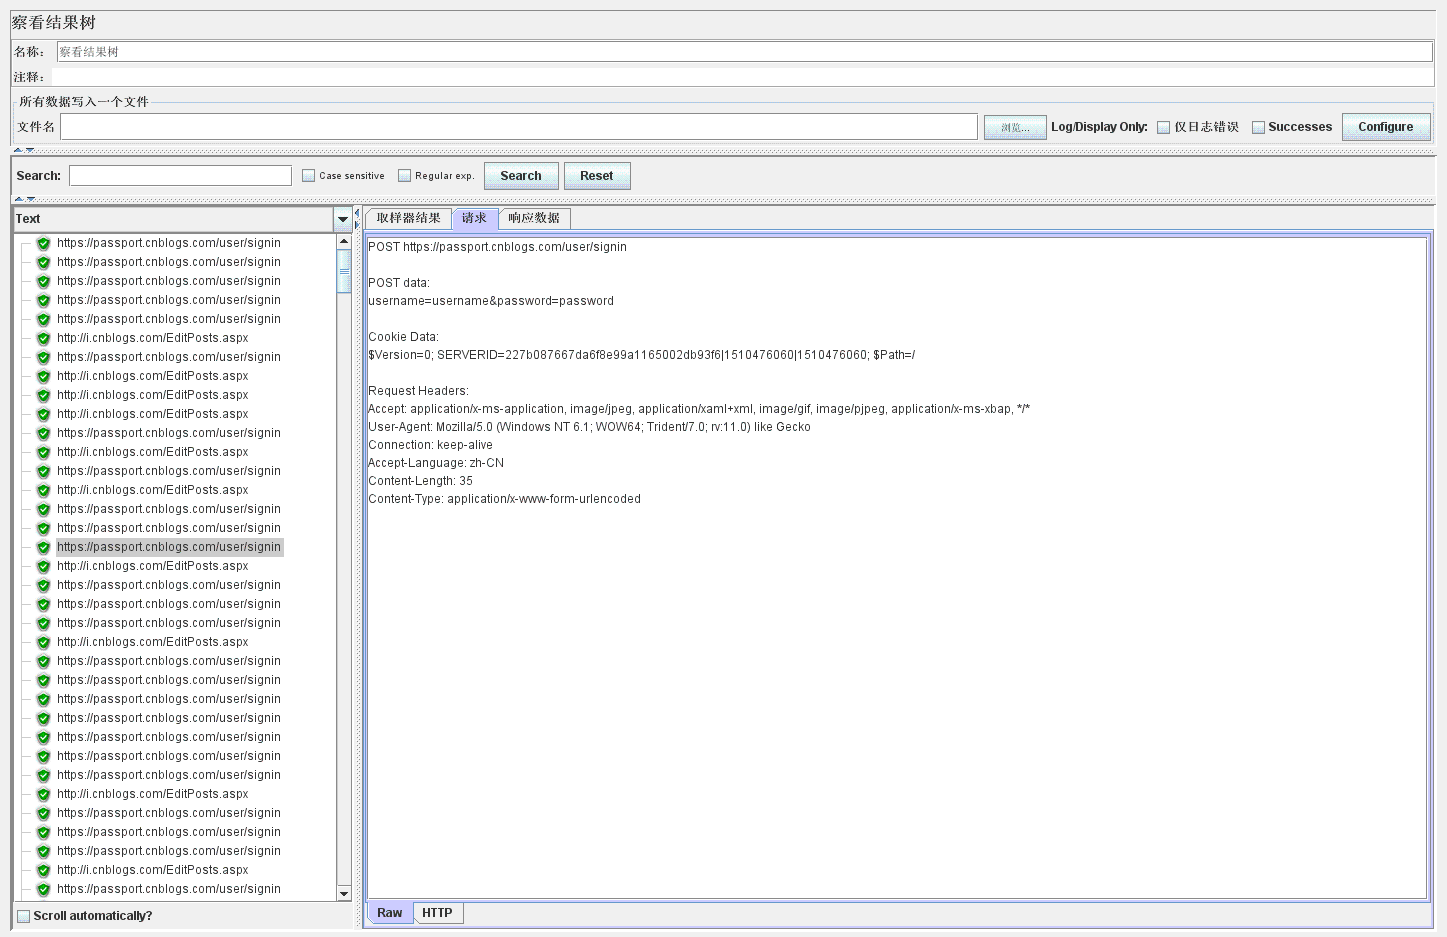Click the results tree scrollbar thumb
Screen dimensions: 1447x937
(344, 271)
